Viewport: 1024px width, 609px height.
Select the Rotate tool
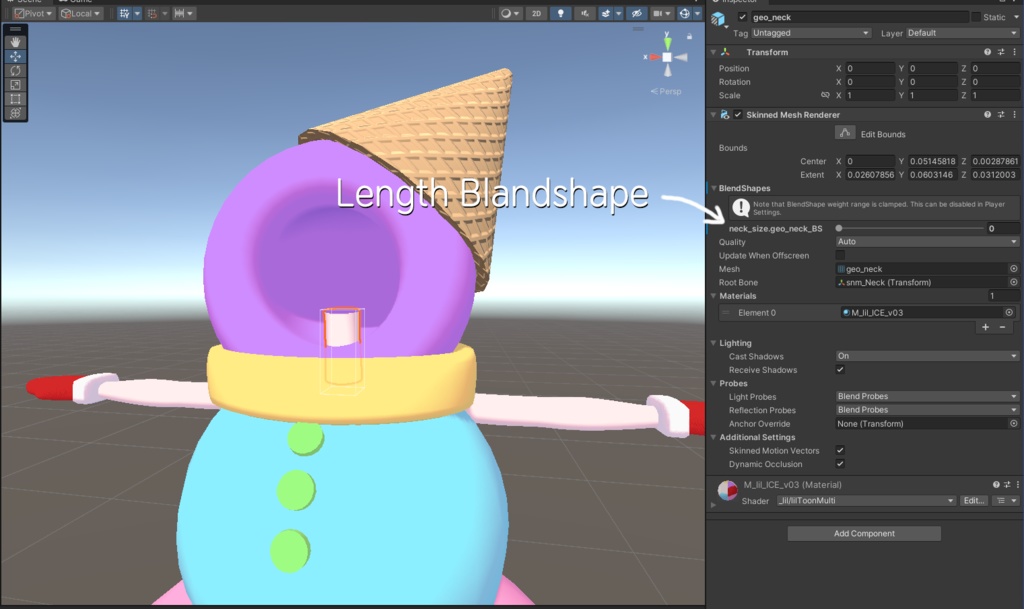coord(15,70)
